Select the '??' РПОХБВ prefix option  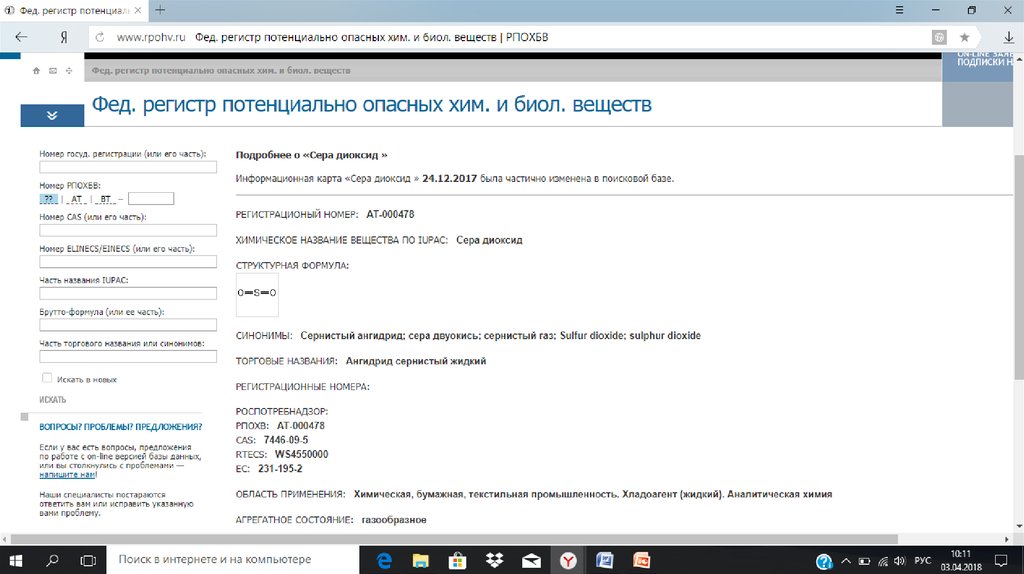[x=50, y=199]
